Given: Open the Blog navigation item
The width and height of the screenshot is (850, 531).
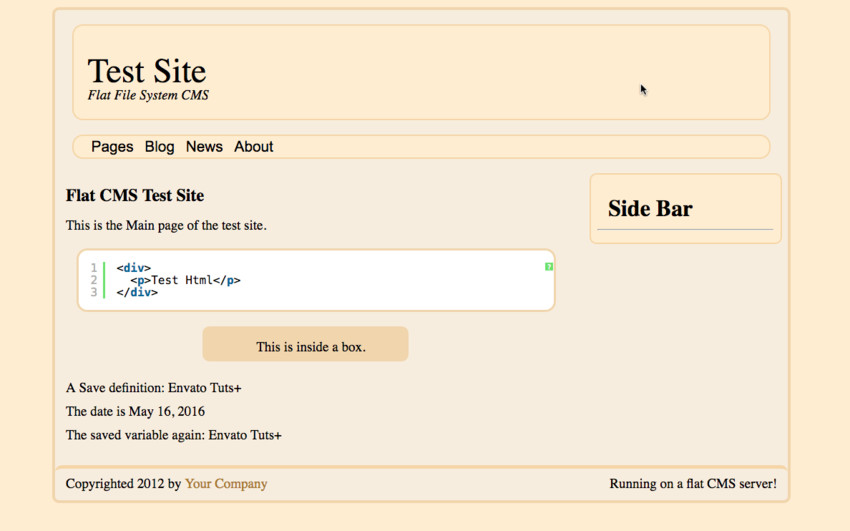Looking at the screenshot, I should [x=159, y=147].
